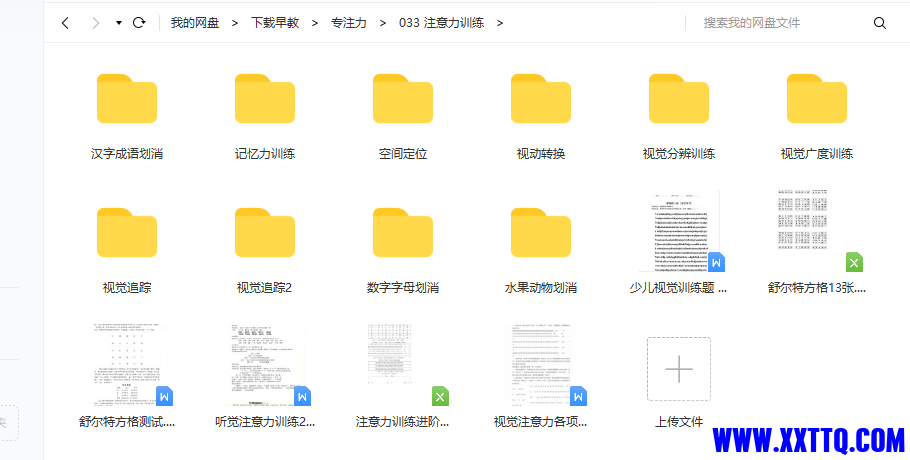Select the 少儿视觉训练题 Word document thumbnail

click(x=679, y=231)
